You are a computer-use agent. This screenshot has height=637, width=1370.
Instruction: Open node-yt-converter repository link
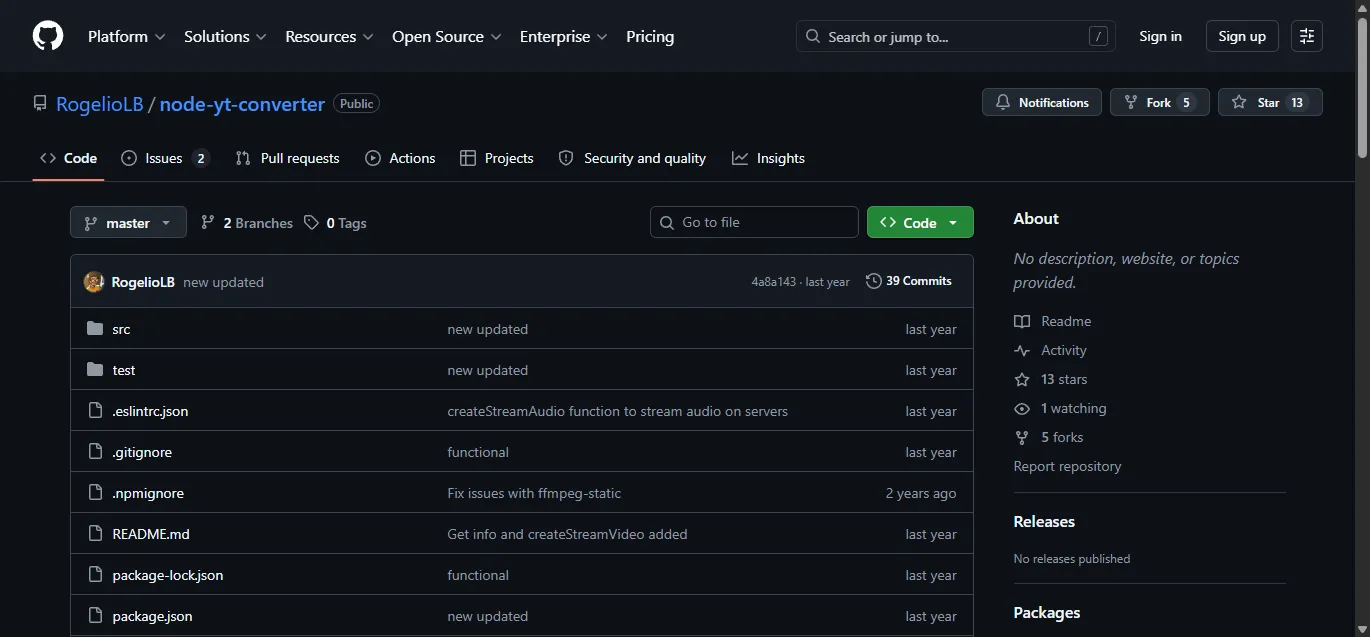(x=242, y=104)
